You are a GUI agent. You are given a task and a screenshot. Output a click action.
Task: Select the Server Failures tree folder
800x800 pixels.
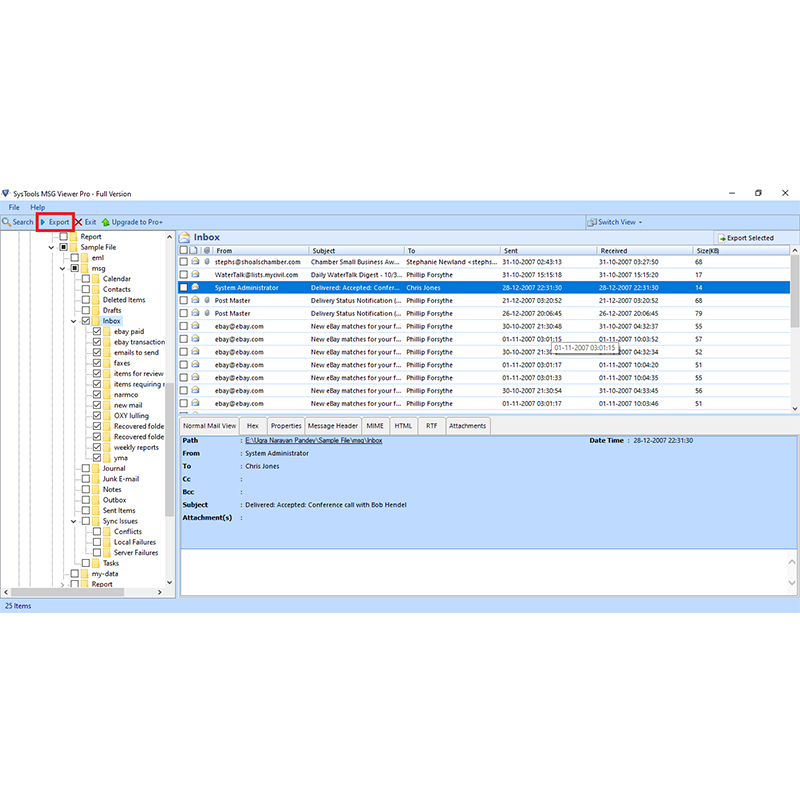click(136, 553)
